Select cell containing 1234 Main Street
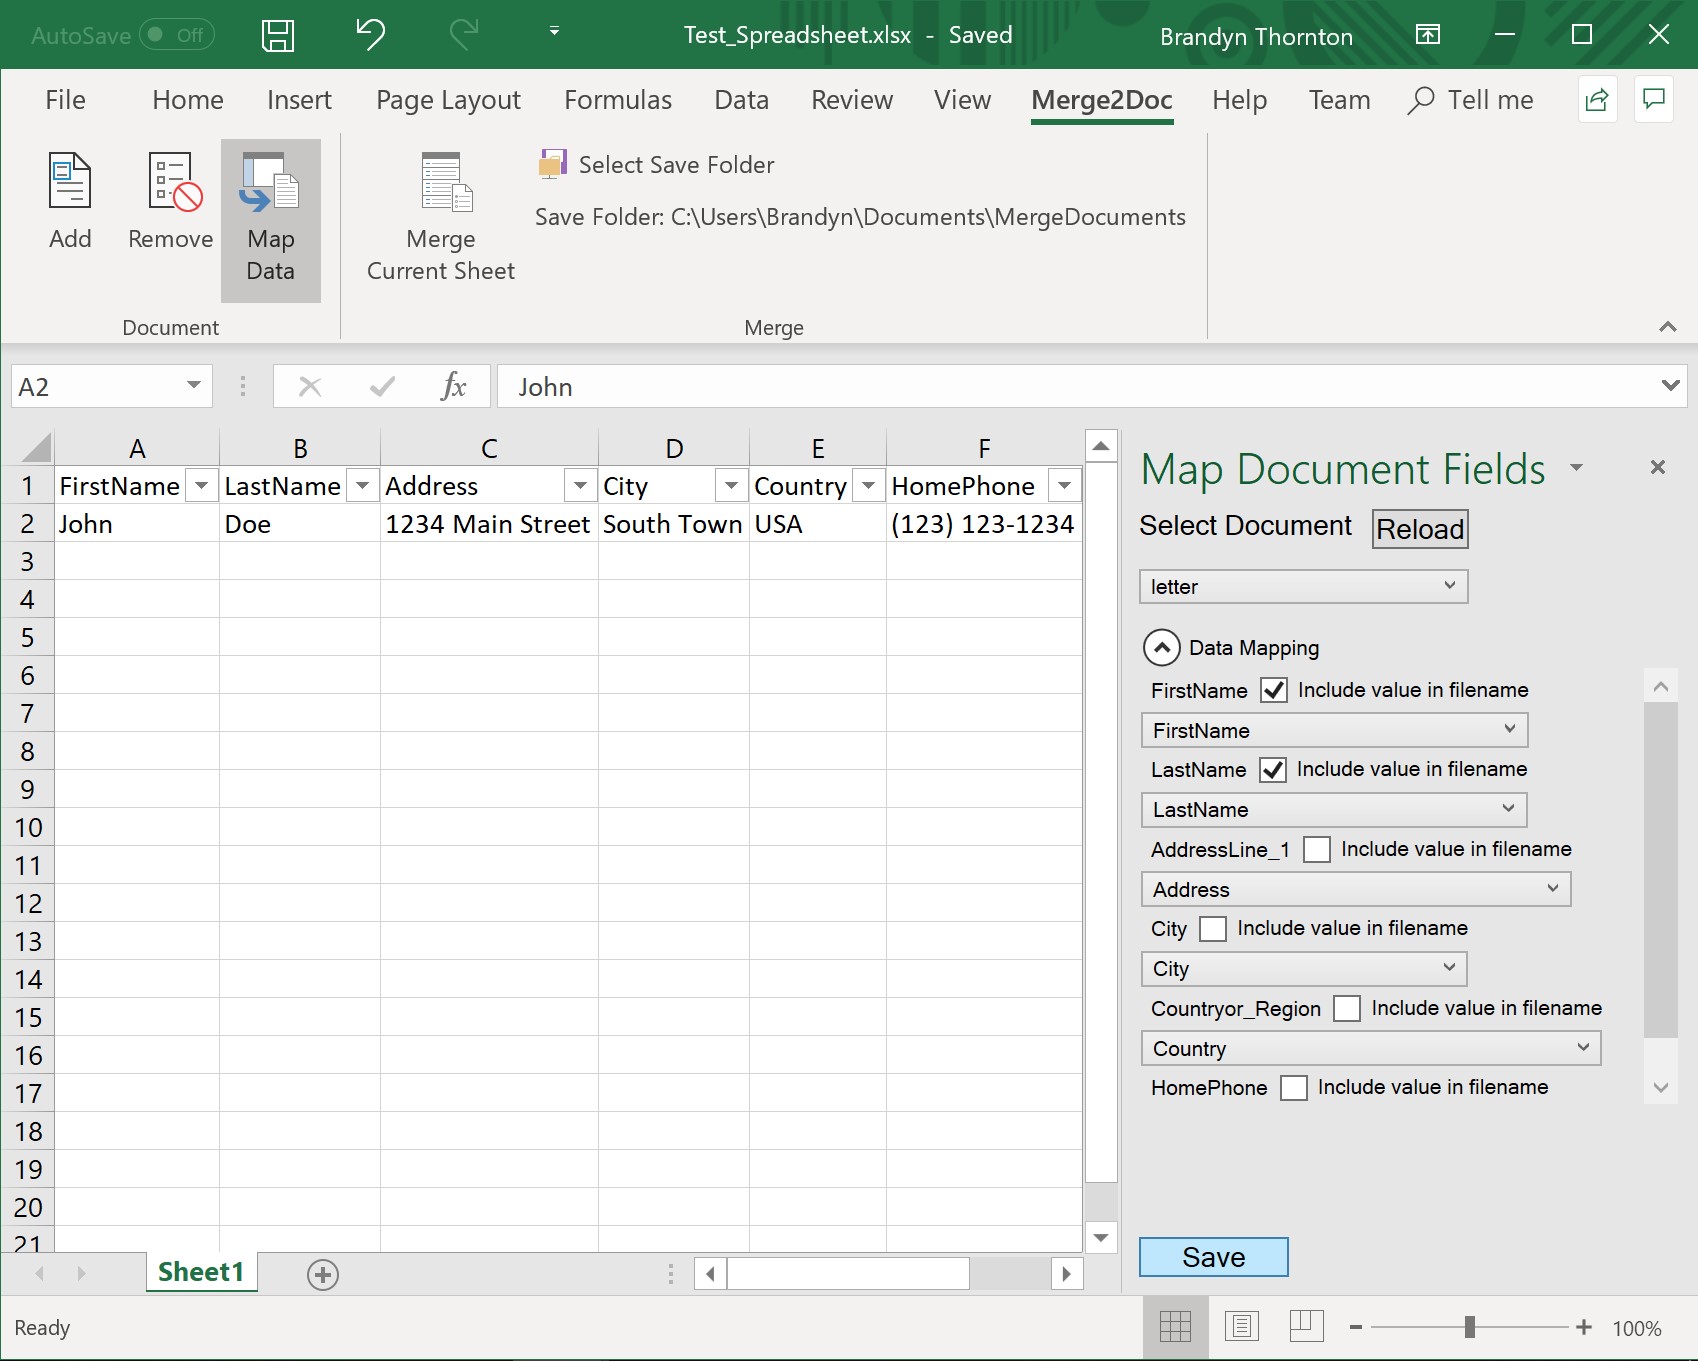 click(x=489, y=524)
